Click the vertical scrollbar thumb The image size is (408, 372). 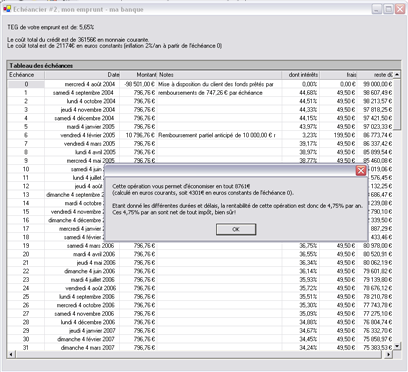tap(397, 104)
